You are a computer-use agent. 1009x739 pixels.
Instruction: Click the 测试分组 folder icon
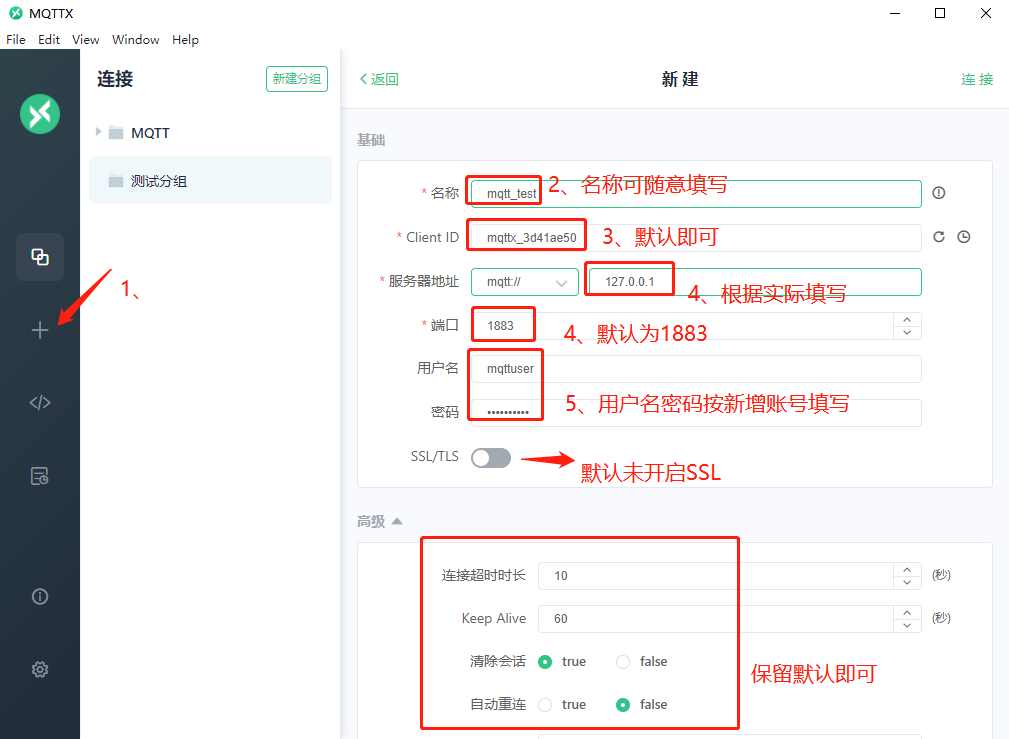116,181
